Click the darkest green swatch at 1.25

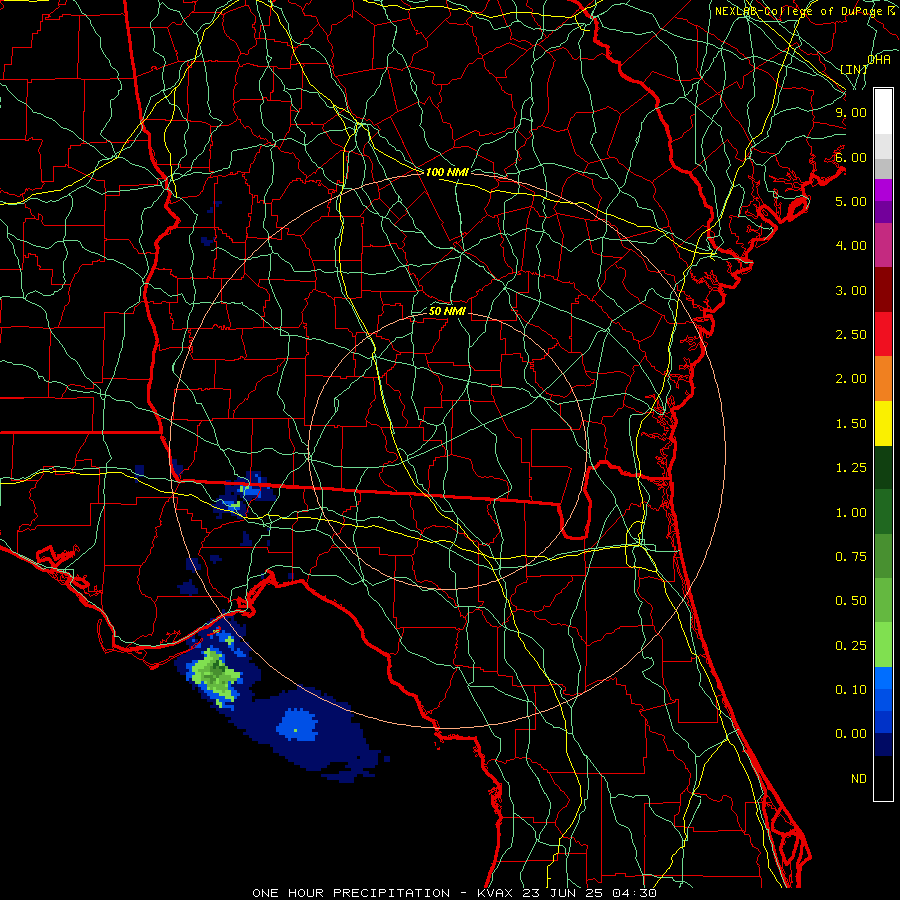pos(883,467)
